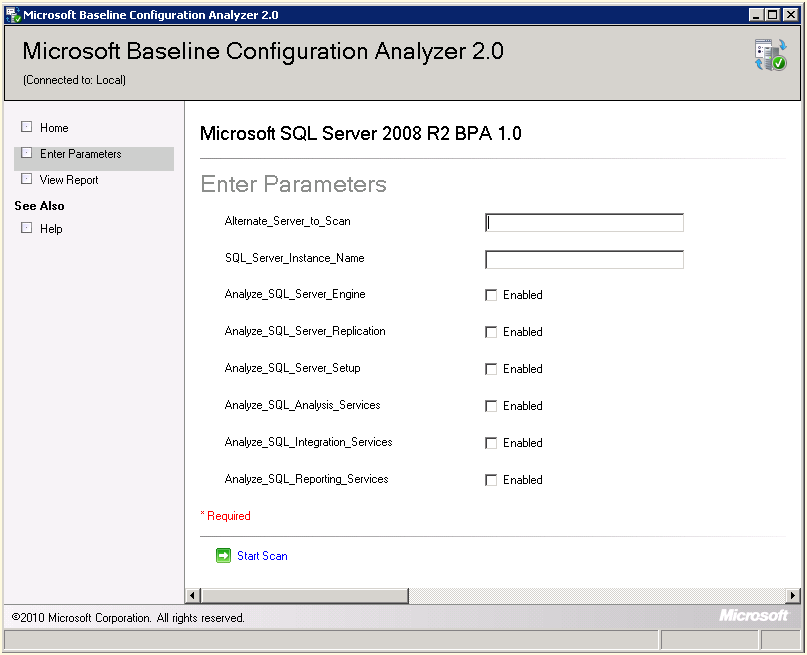Click the SQL_Server_Instance_Name input box

click(x=584, y=260)
